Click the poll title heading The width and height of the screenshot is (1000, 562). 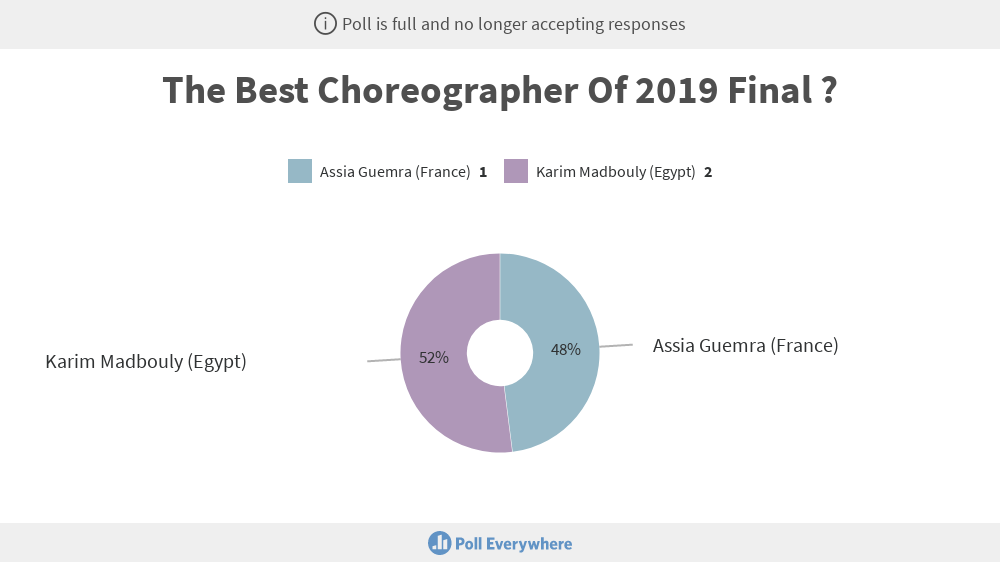click(x=500, y=90)
